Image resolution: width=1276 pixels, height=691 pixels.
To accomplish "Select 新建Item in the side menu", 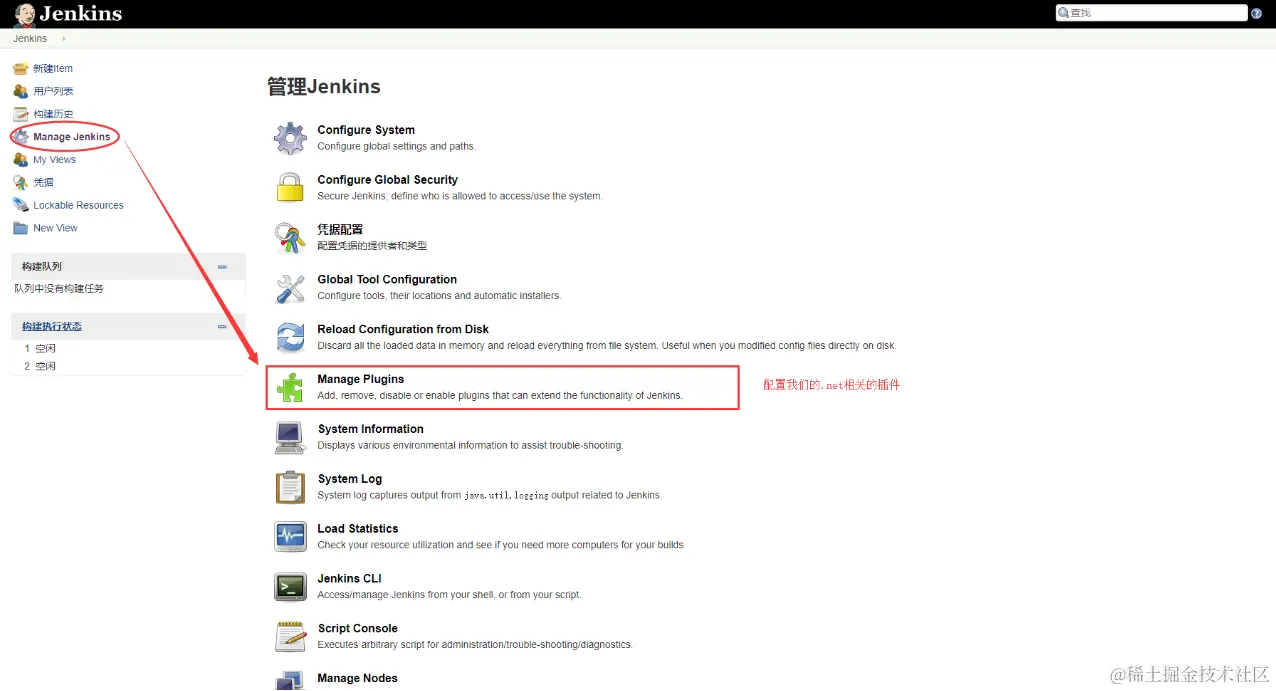I will [53, 69].
